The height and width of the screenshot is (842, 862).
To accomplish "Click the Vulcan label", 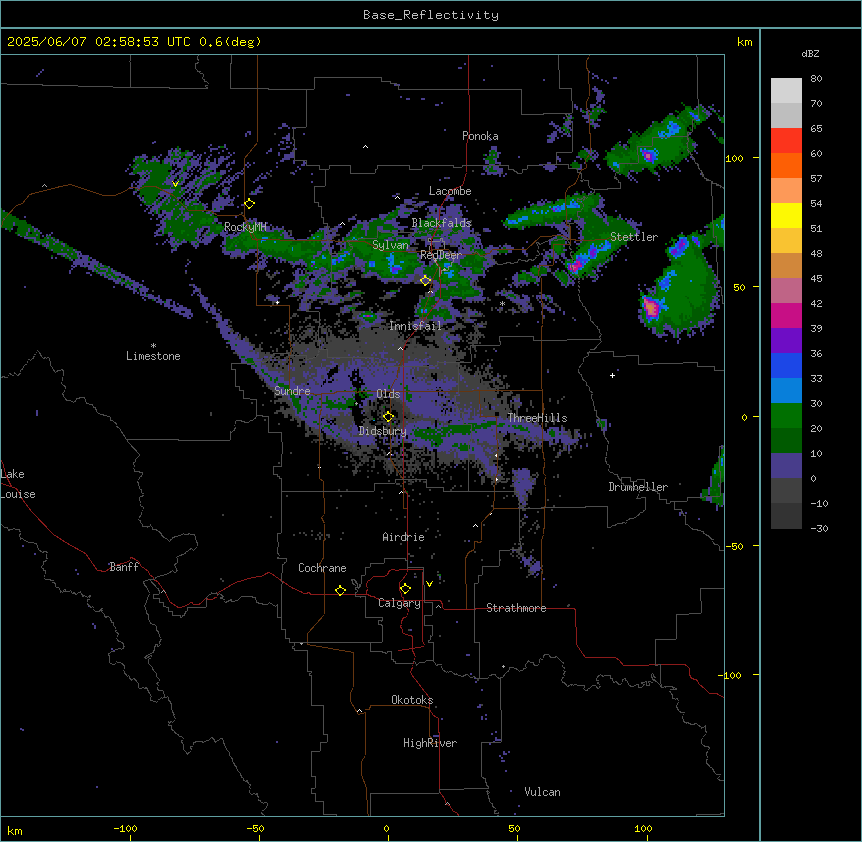I will tap(543, 792).
